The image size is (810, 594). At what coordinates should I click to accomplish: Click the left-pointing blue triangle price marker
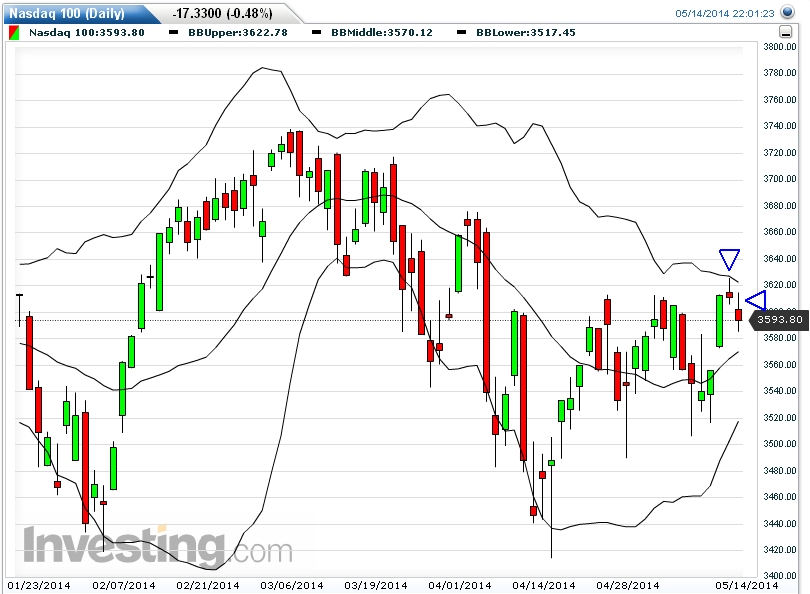(x=756, y=301)
